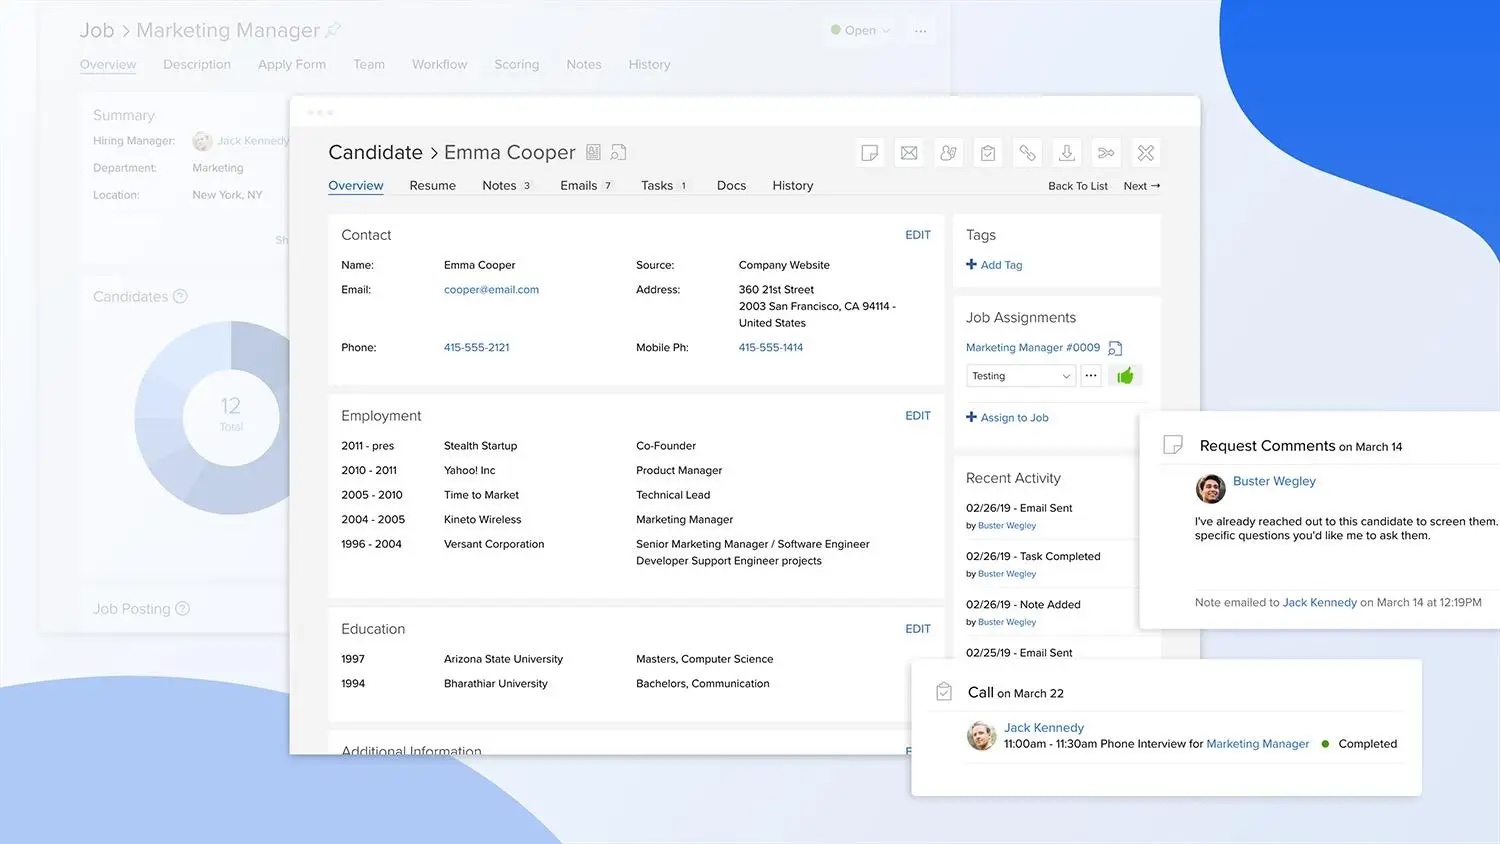Expand the Testing stage dropdown
Screen dimensions: 1500x844
[1020, 375]
